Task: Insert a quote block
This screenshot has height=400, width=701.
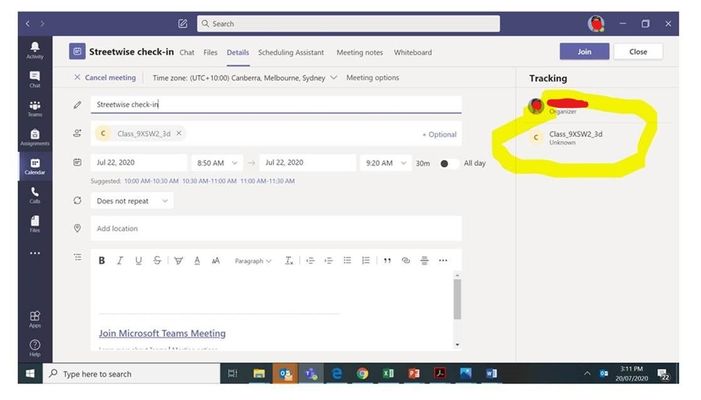Action: click(x=387, y=261)
